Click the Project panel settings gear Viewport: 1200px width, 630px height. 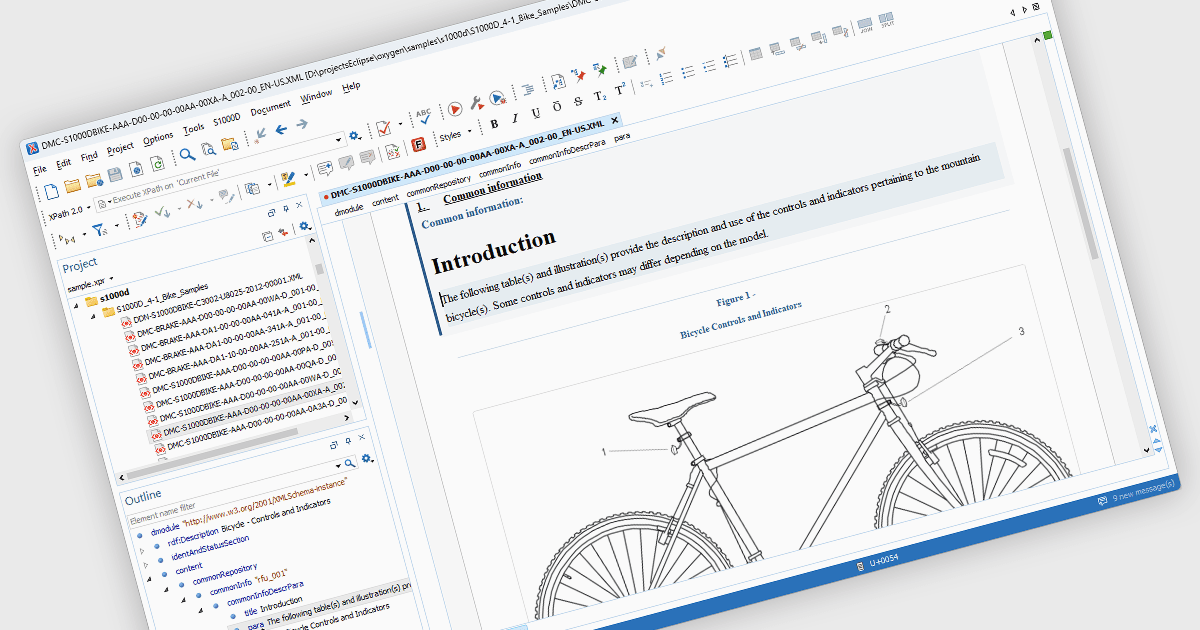(x=305, y=228)
